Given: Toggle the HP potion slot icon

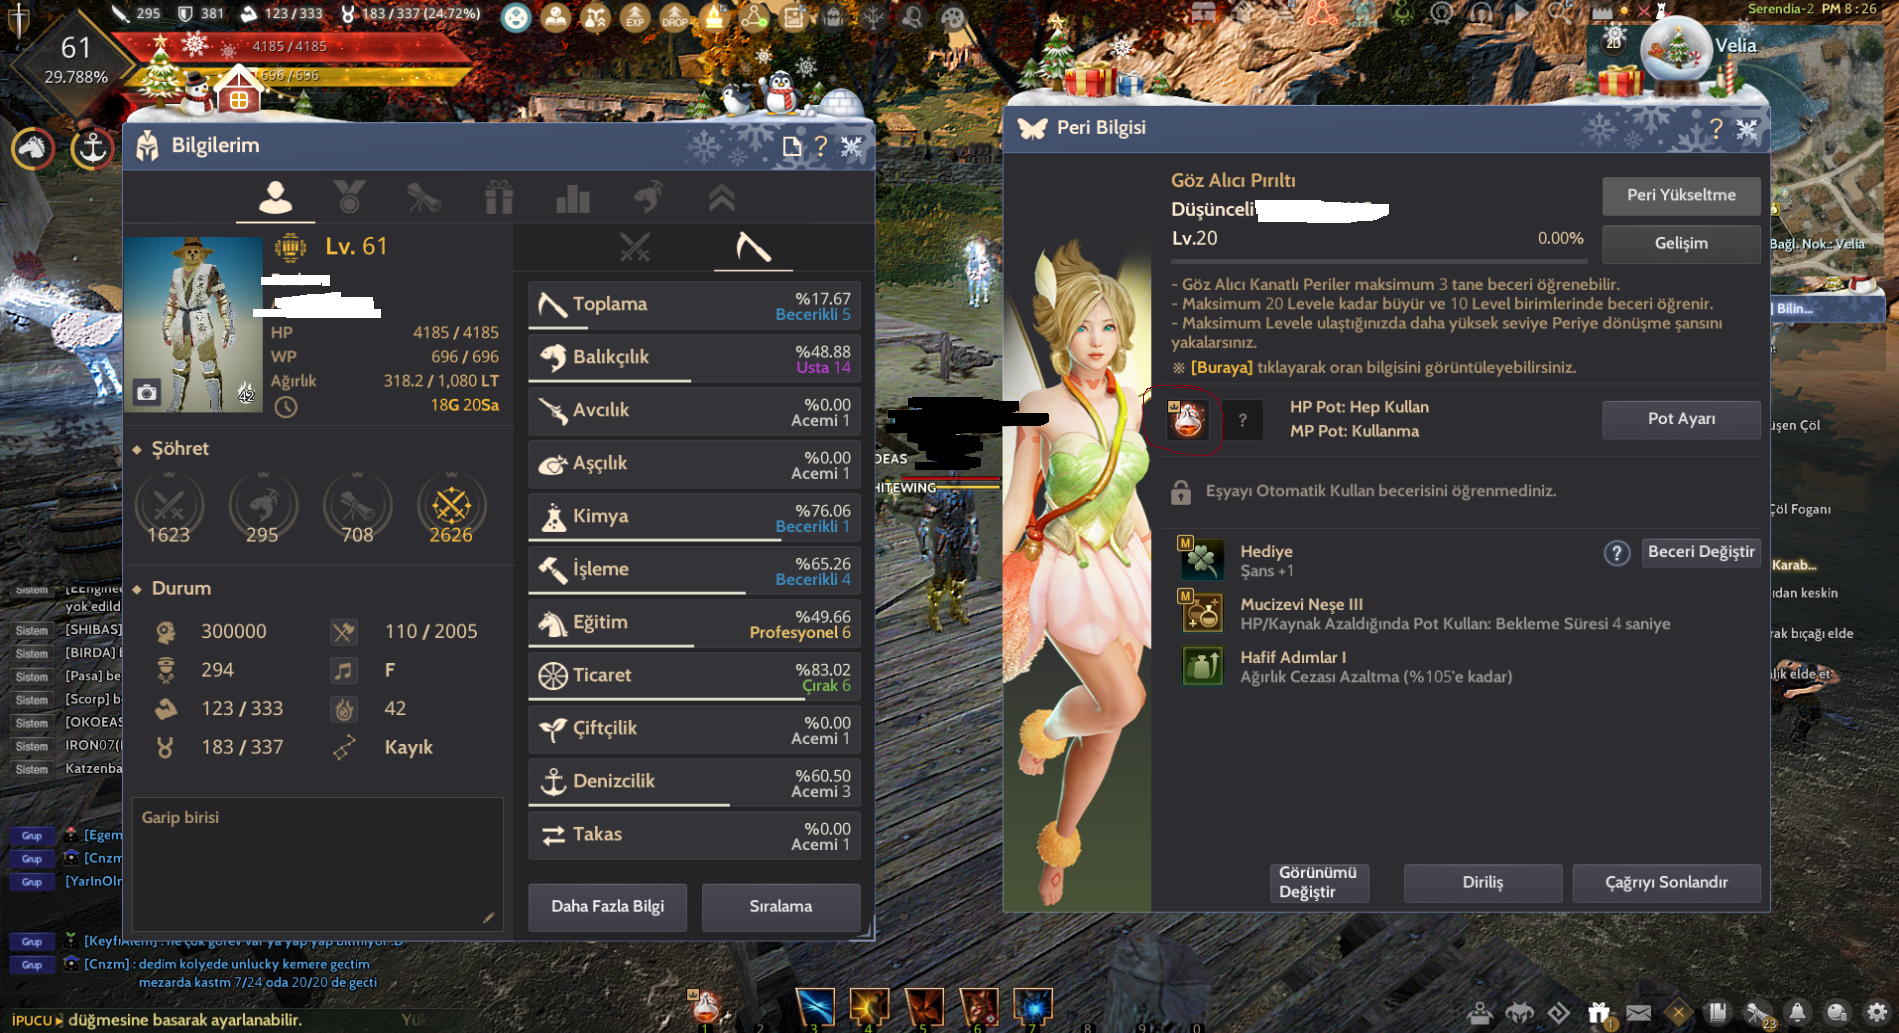Looking at the screenshot, I should 1187,420.
